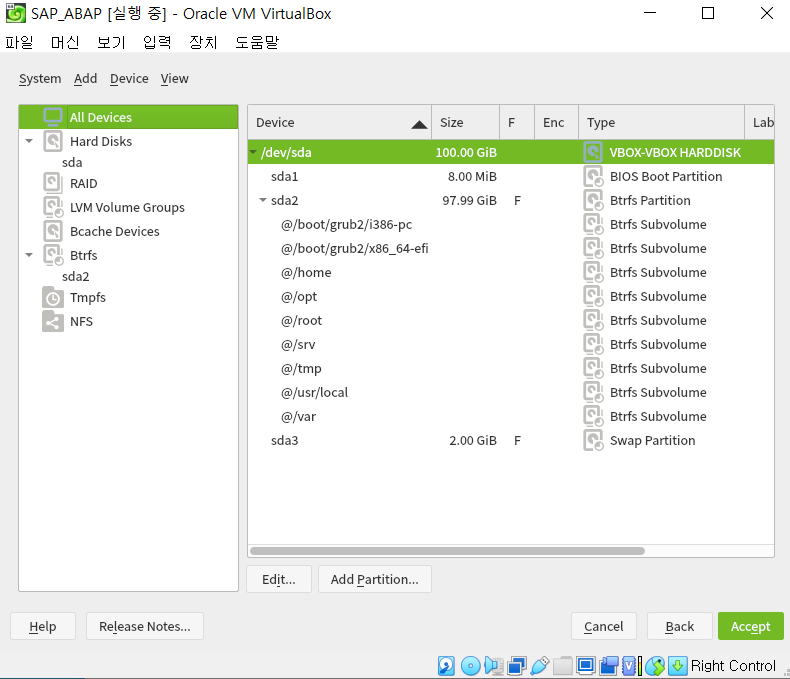
Task: Click the VBOX HARDDISK disk icon
Action: click(593, 152)
